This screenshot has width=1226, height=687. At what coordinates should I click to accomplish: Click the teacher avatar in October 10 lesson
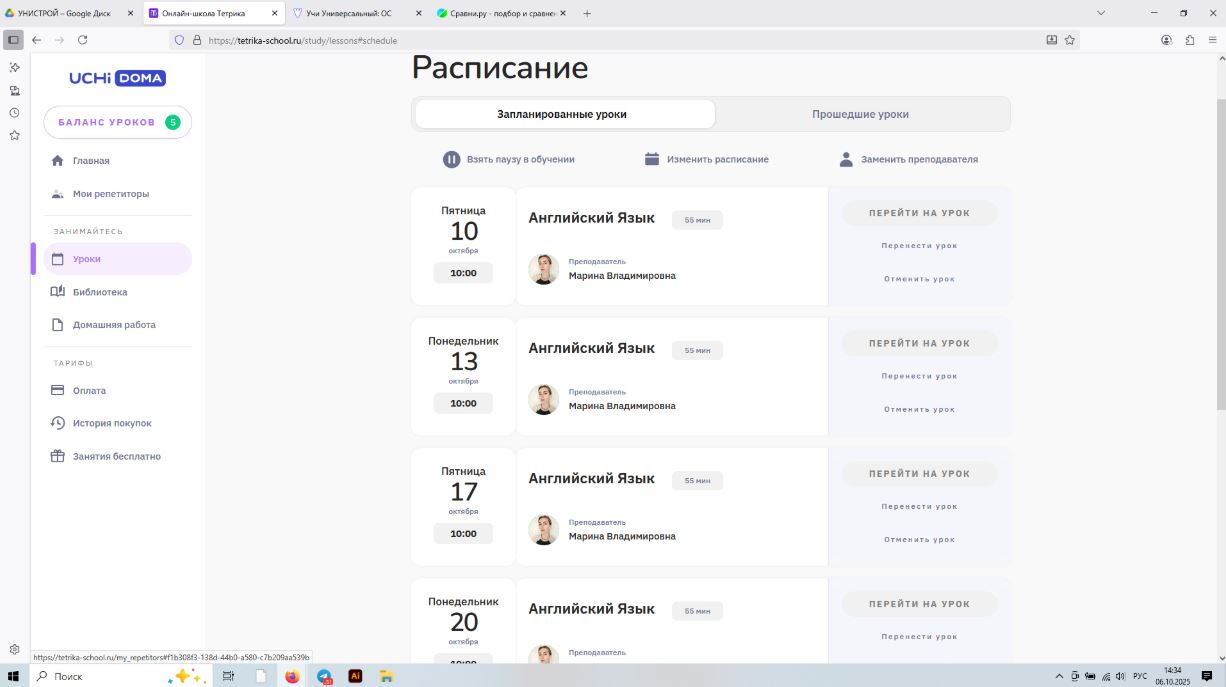543,270
